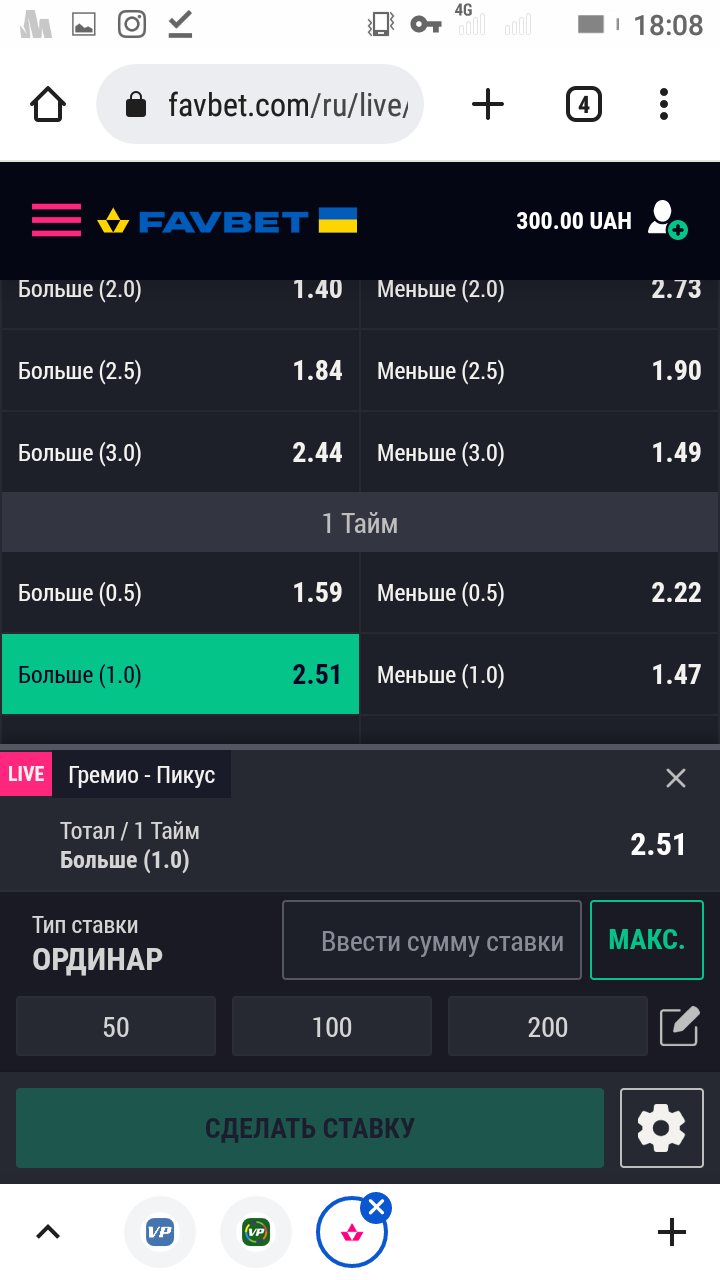
Task: Open the pink FavBet hamburger menu
Action: pos(55,220)
